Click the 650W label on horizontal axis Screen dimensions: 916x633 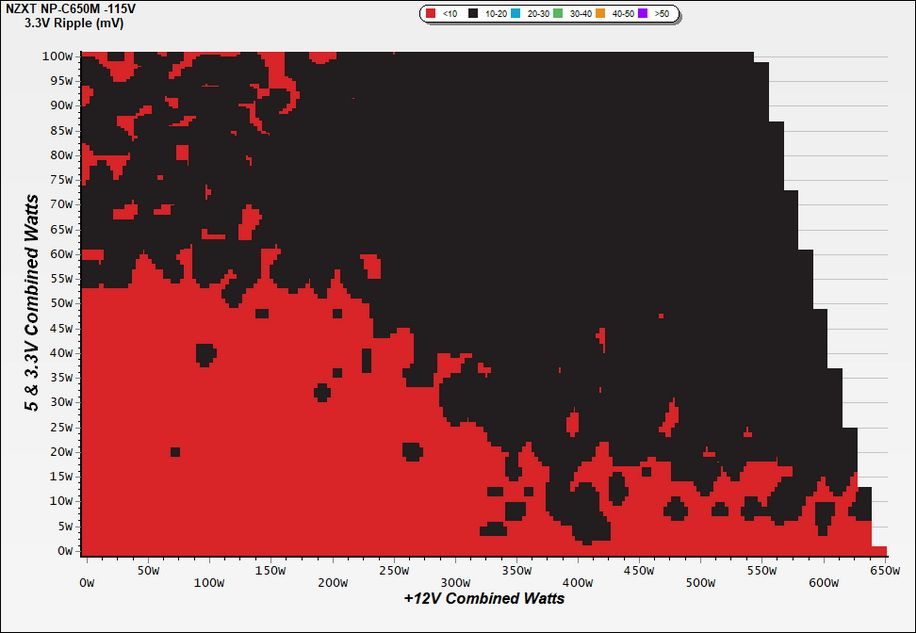pos(885,571)
